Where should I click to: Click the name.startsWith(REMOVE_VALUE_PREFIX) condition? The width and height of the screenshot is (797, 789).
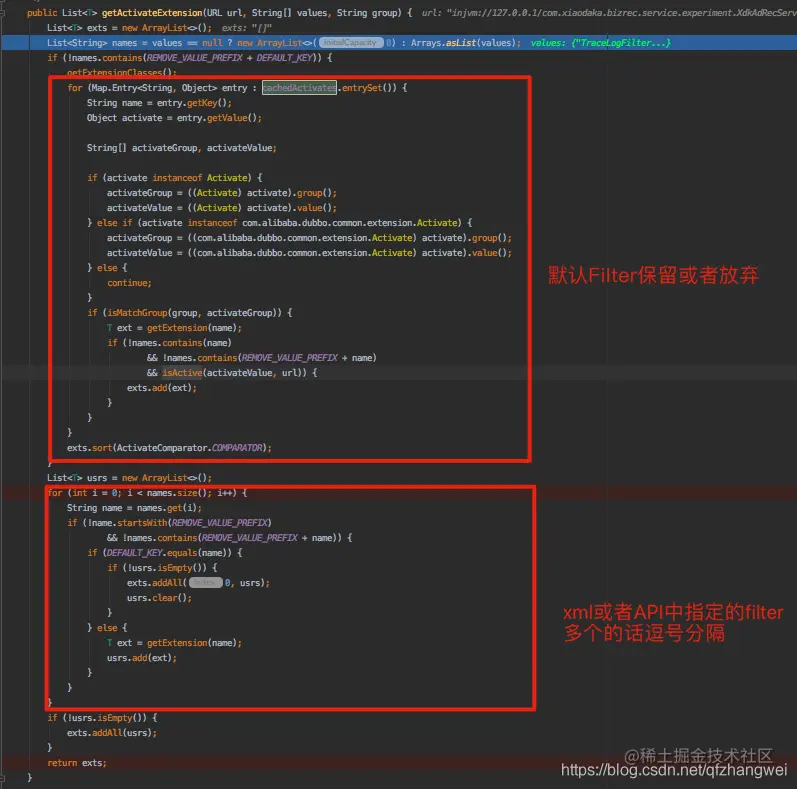click(180, 523)
